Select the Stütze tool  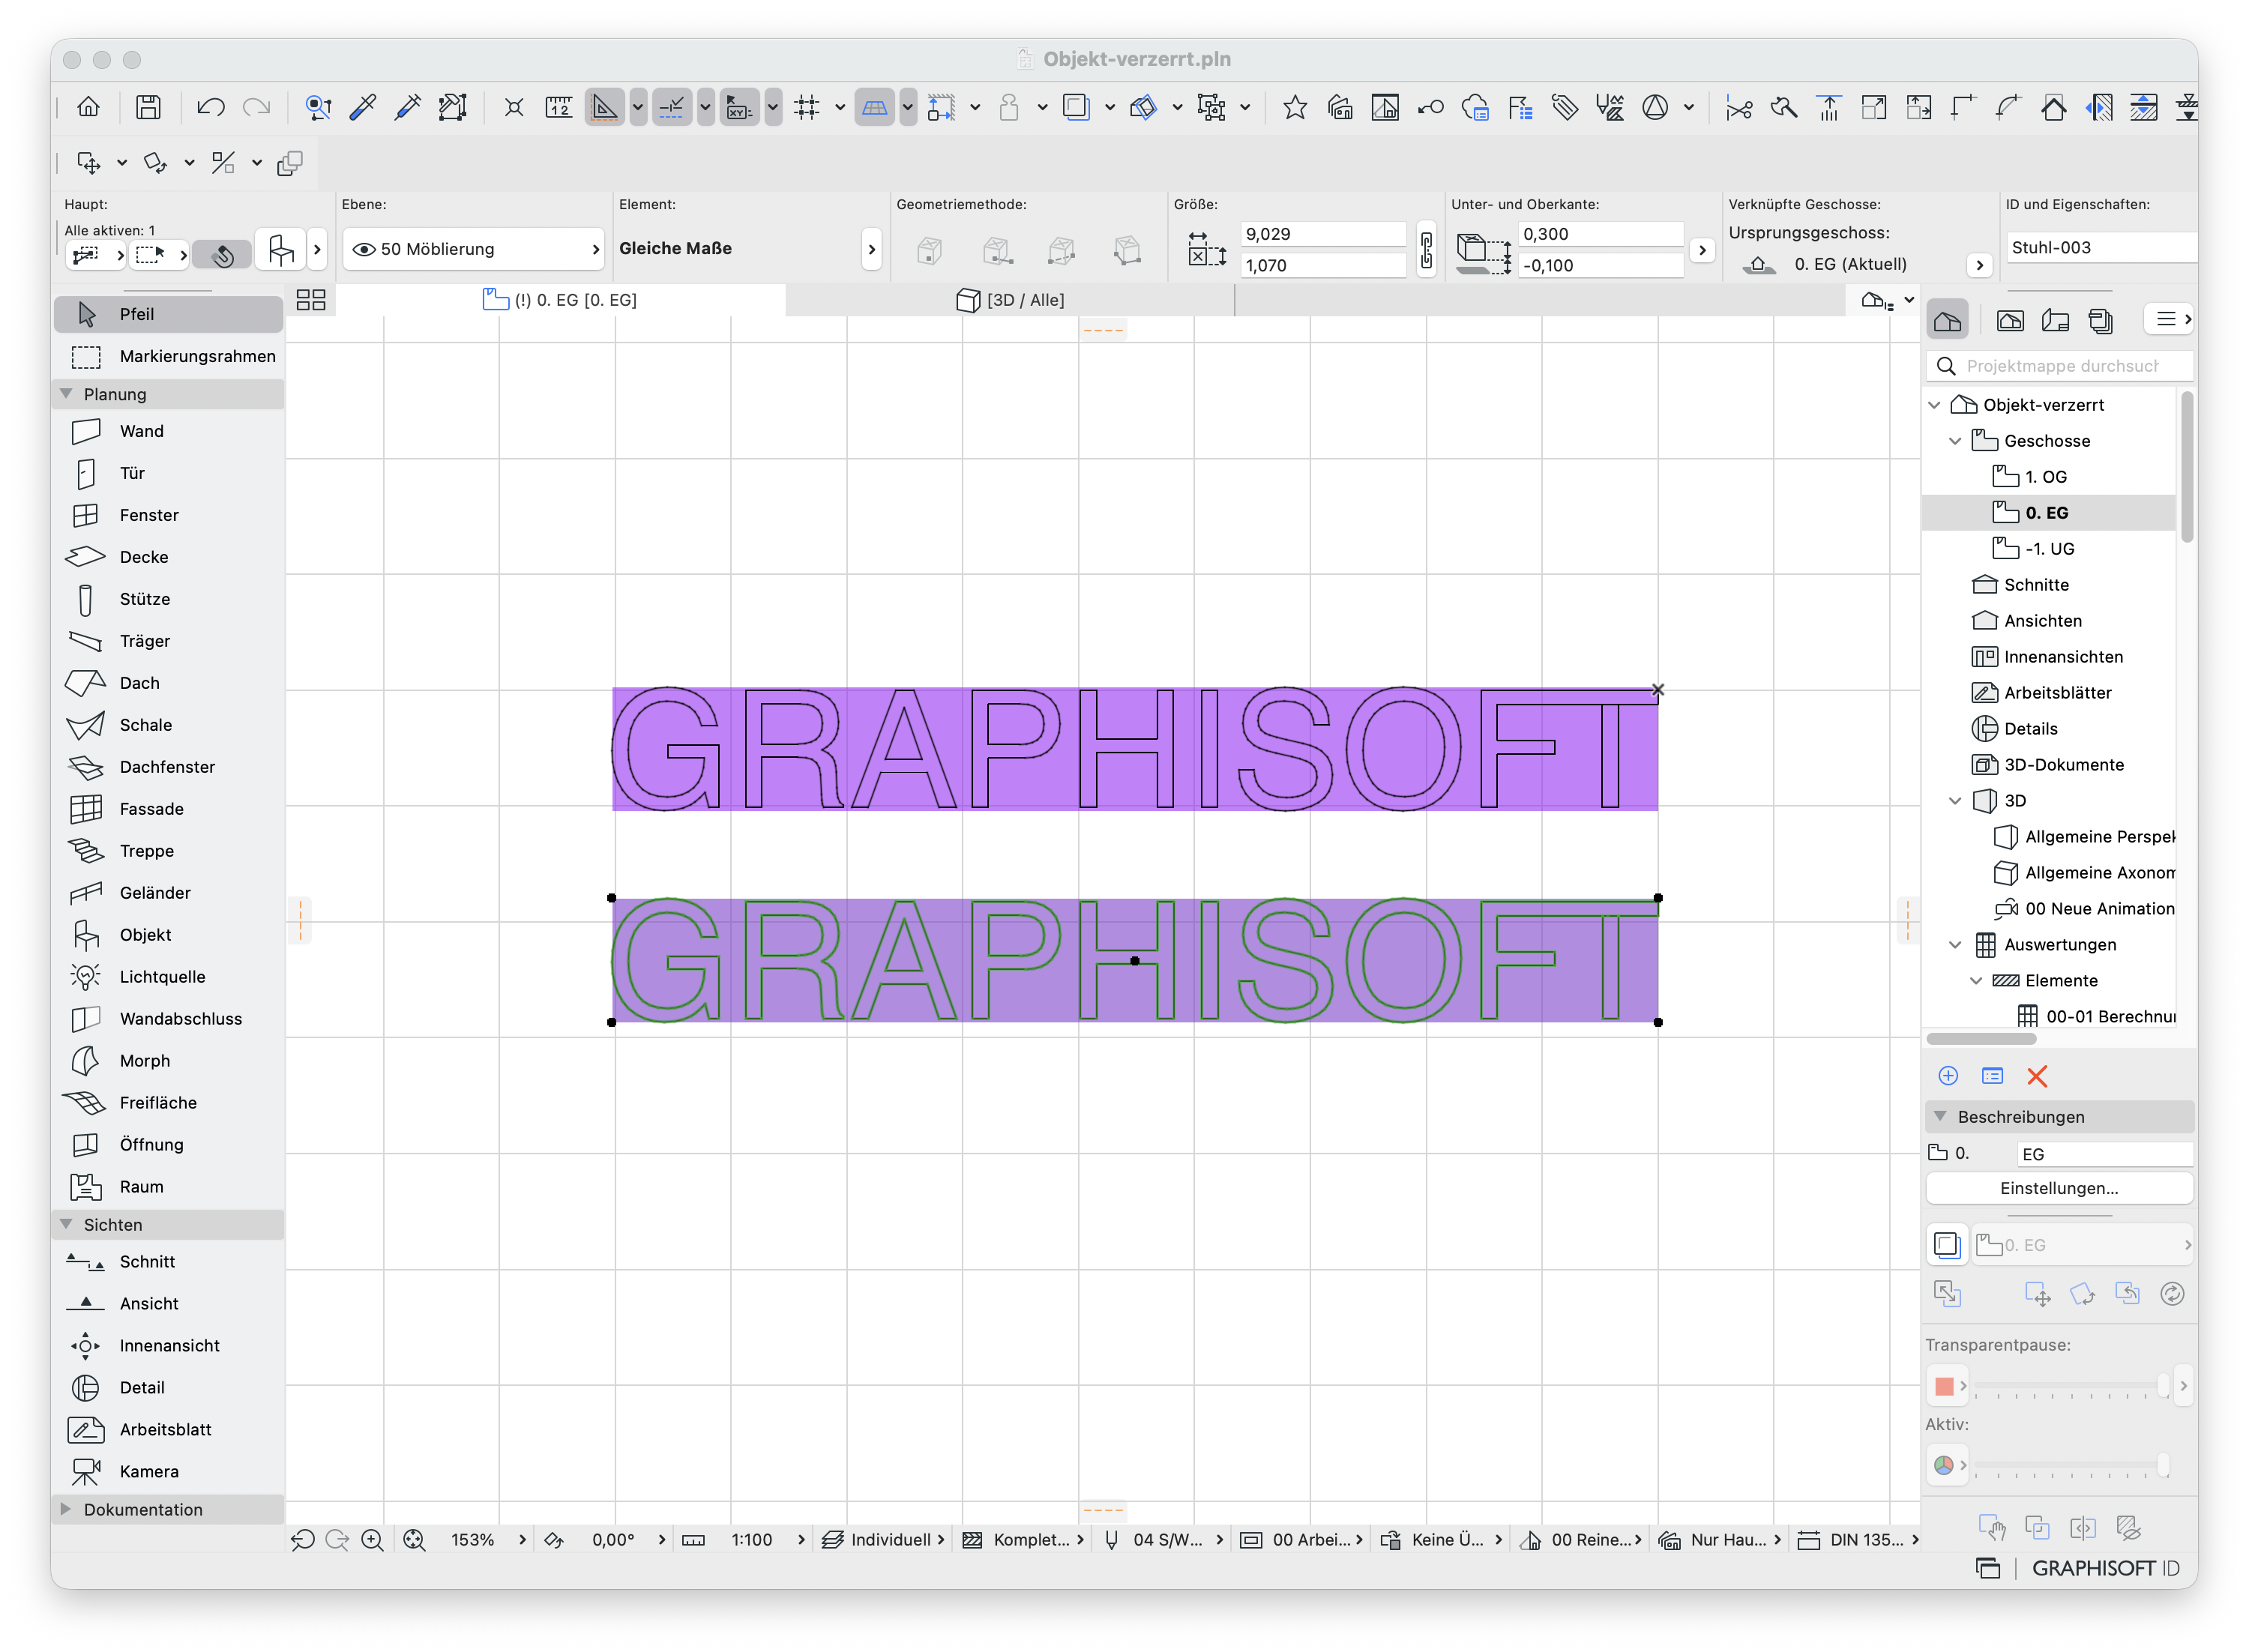pos(168,599)
